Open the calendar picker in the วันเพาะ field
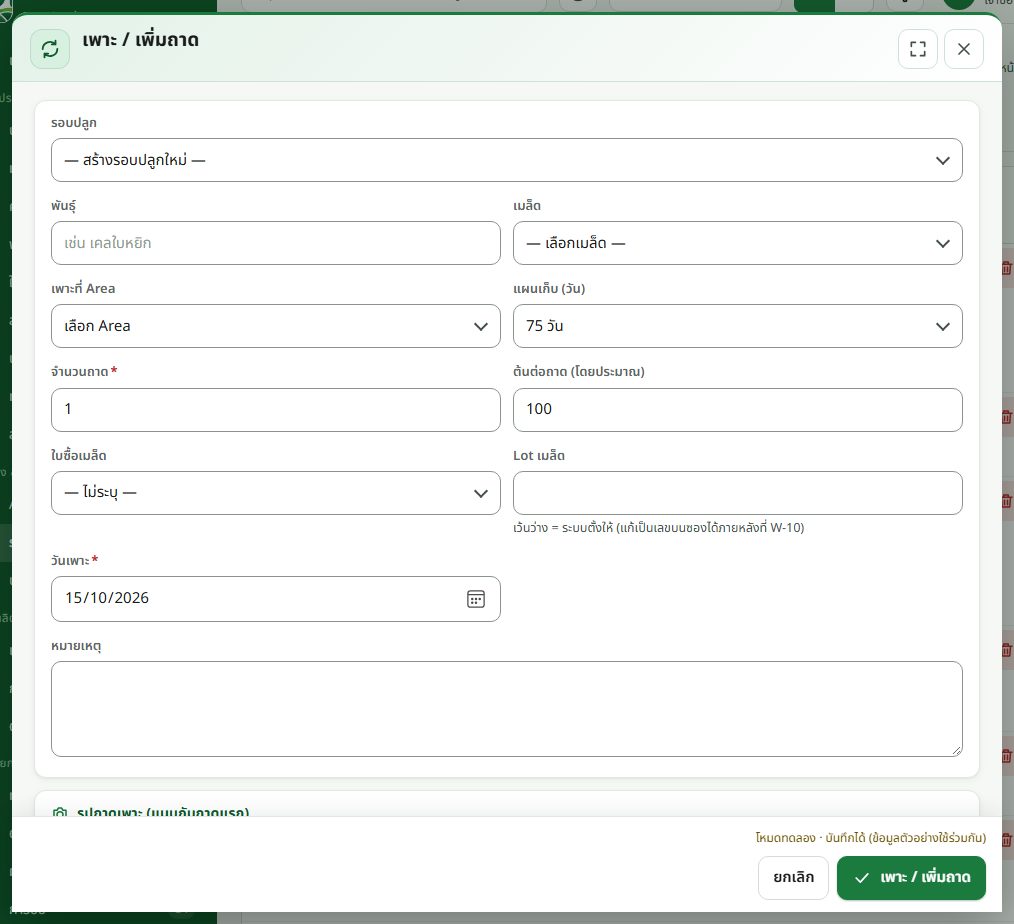The image size is (1014, 924). tap(476, 599)
